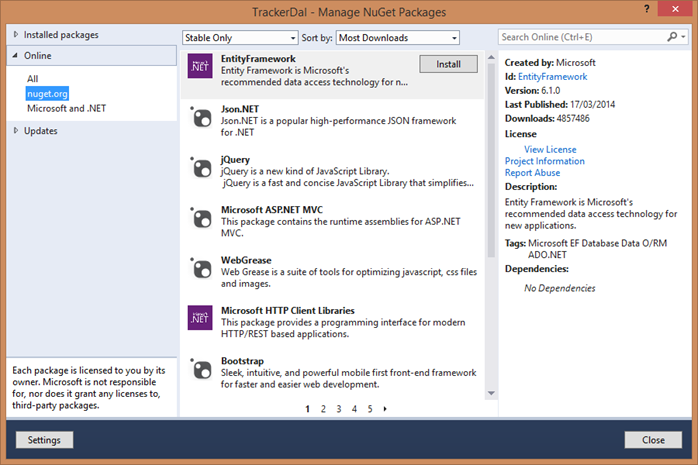Select the WebGrease package title
The width and height of the screenshot is (698, 465).
246,260
